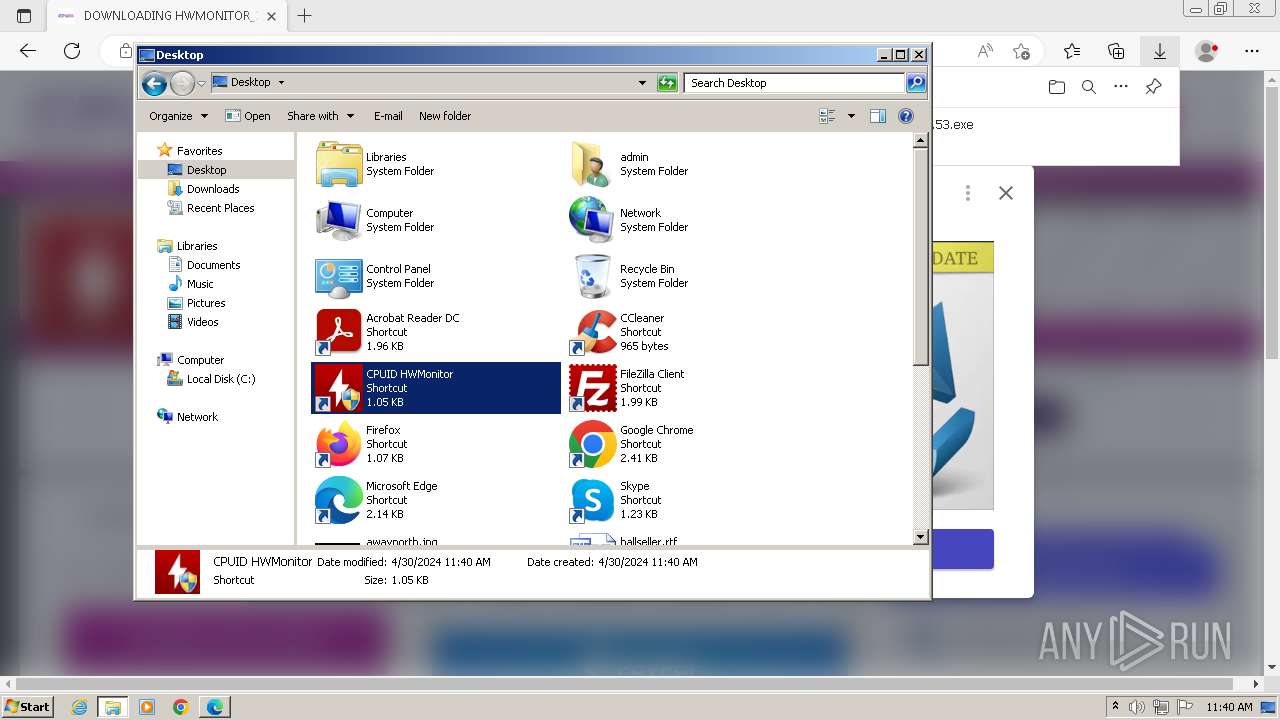Click New folder in toolbar
Viewport: 1280px width, 720px height.
(445, 116)
